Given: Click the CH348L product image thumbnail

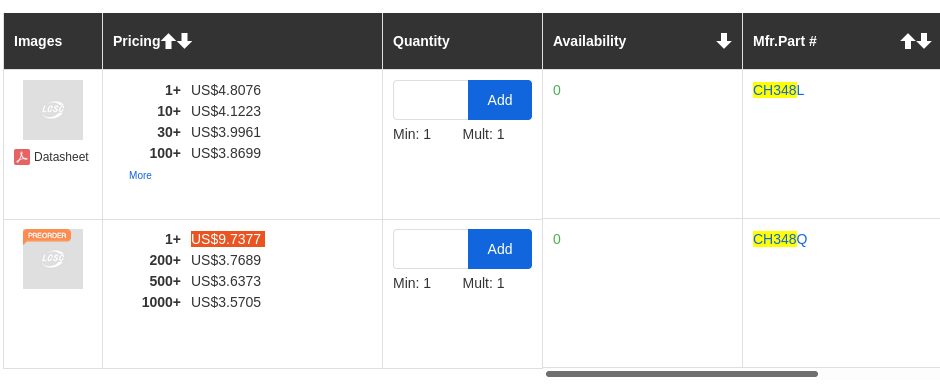Looking at the screenshot, I should point(53,110).
